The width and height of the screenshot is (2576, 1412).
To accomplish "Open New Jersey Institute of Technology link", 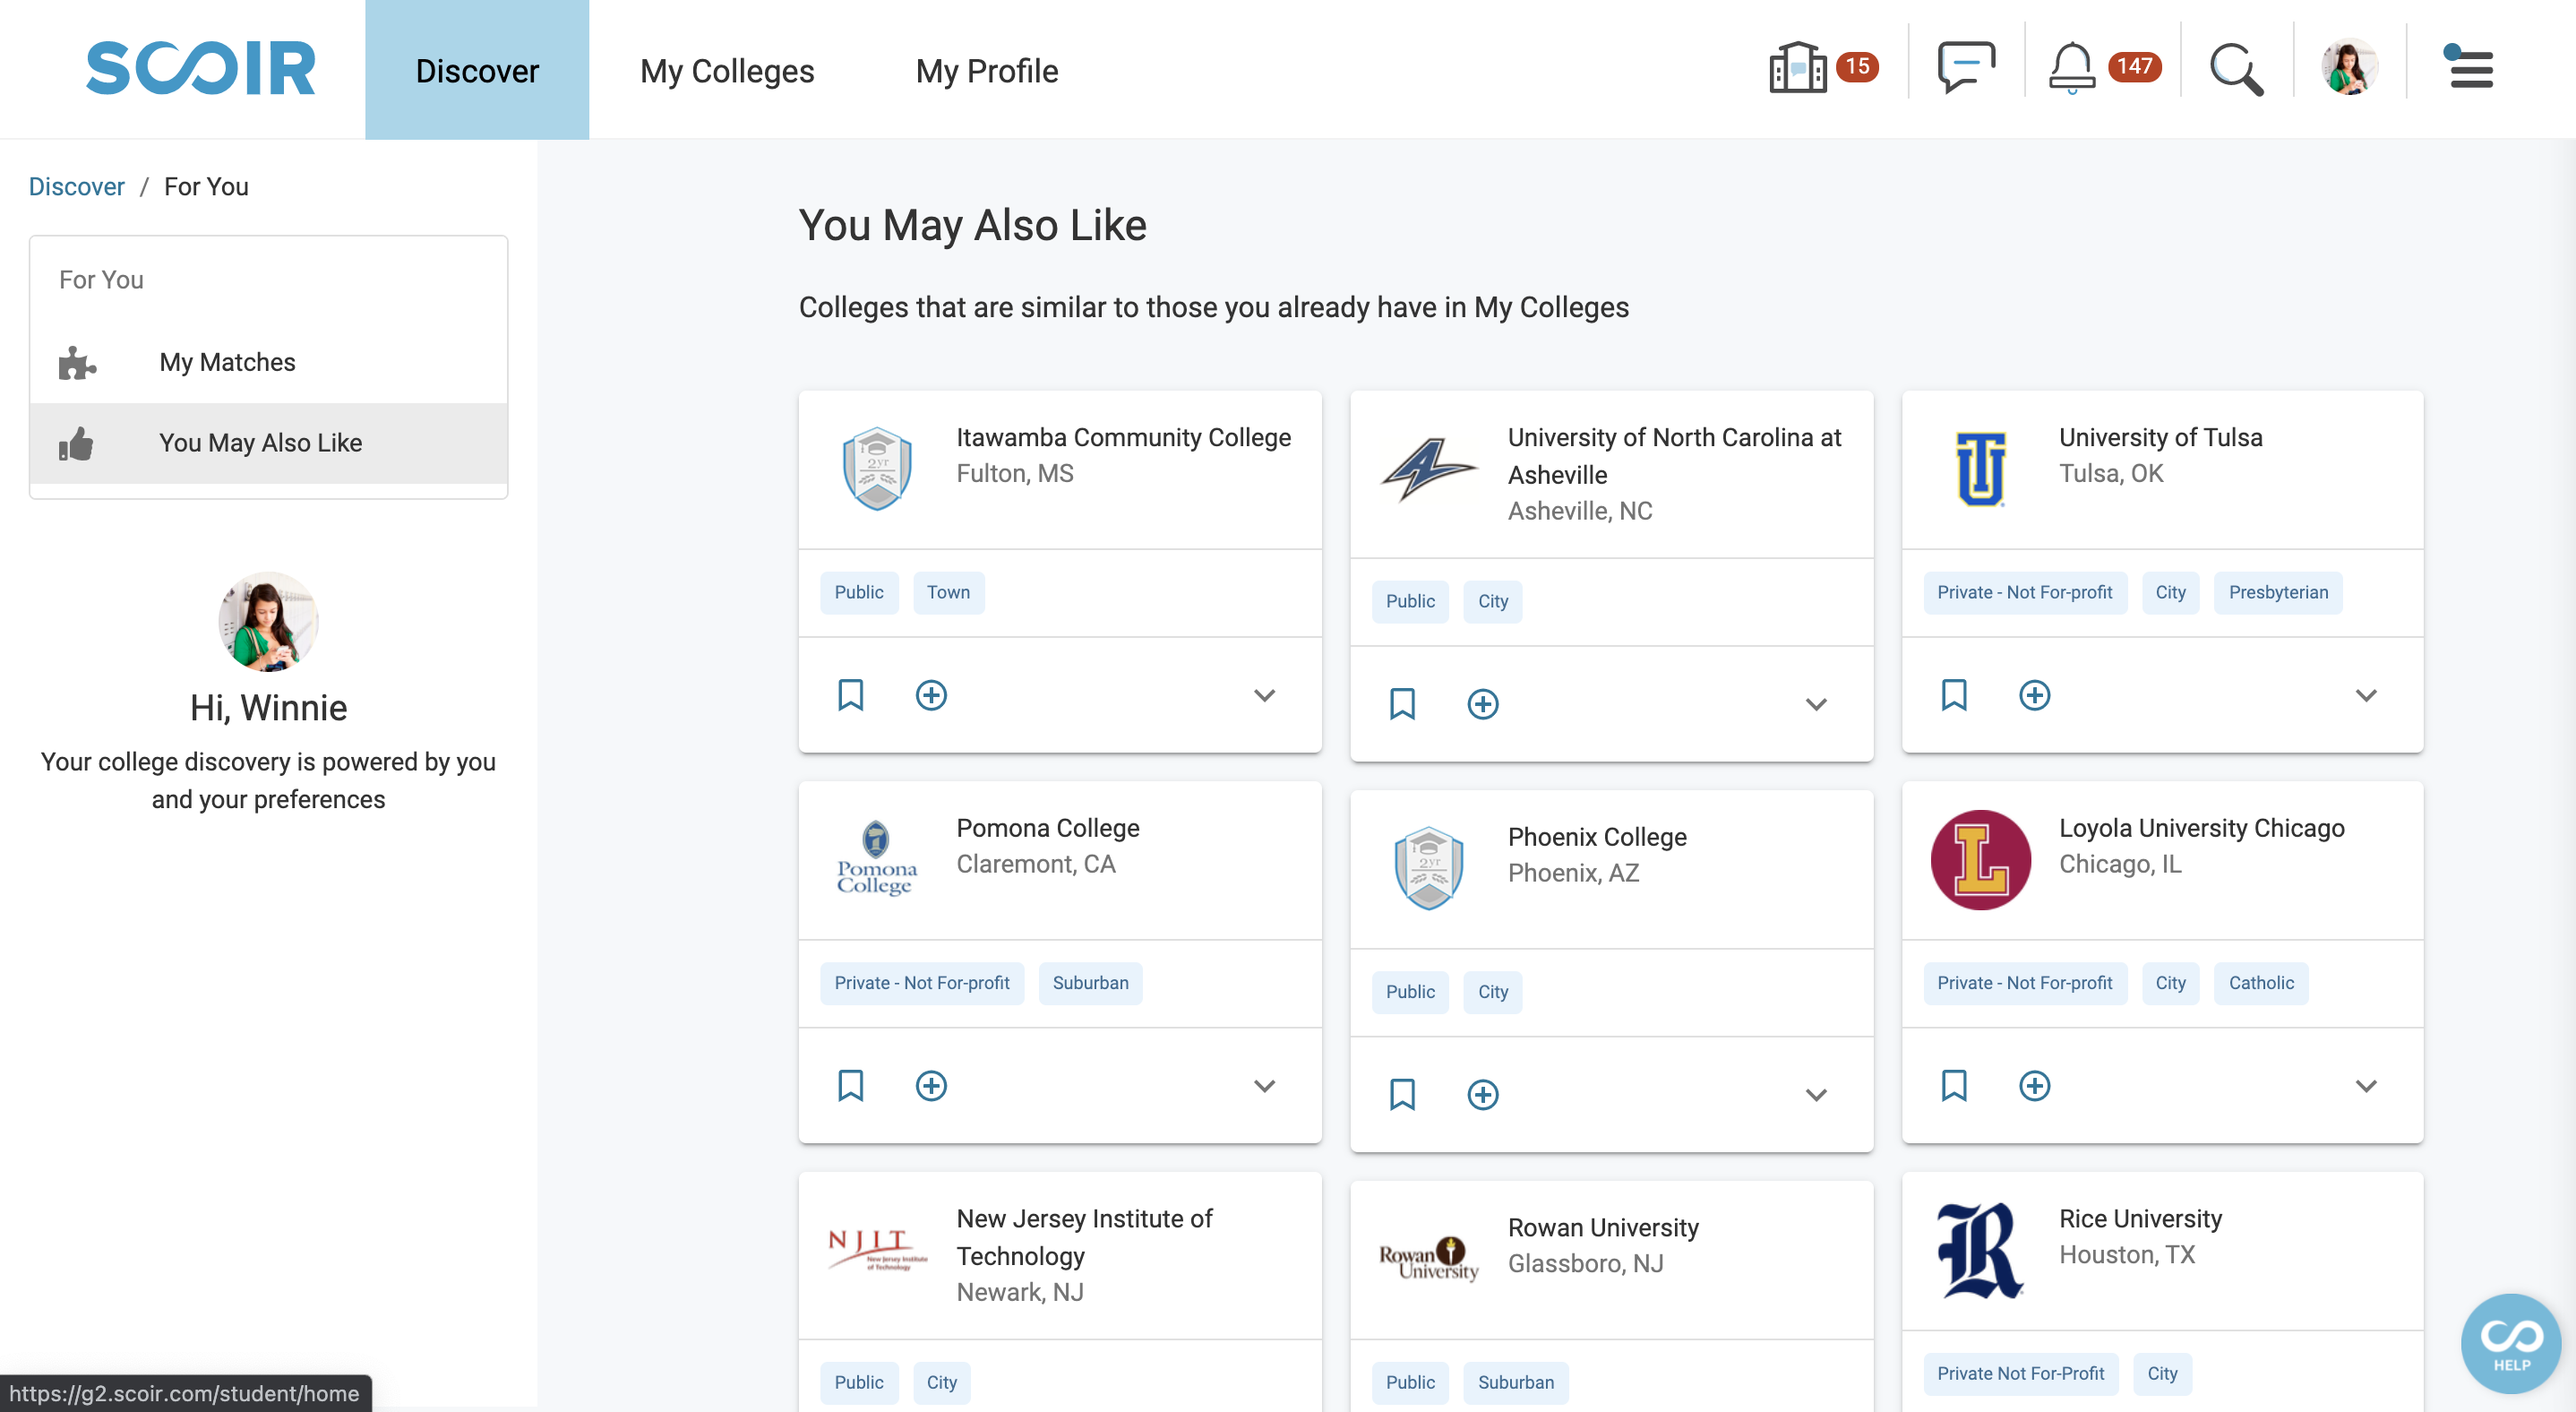I will pos(1084,1237).
